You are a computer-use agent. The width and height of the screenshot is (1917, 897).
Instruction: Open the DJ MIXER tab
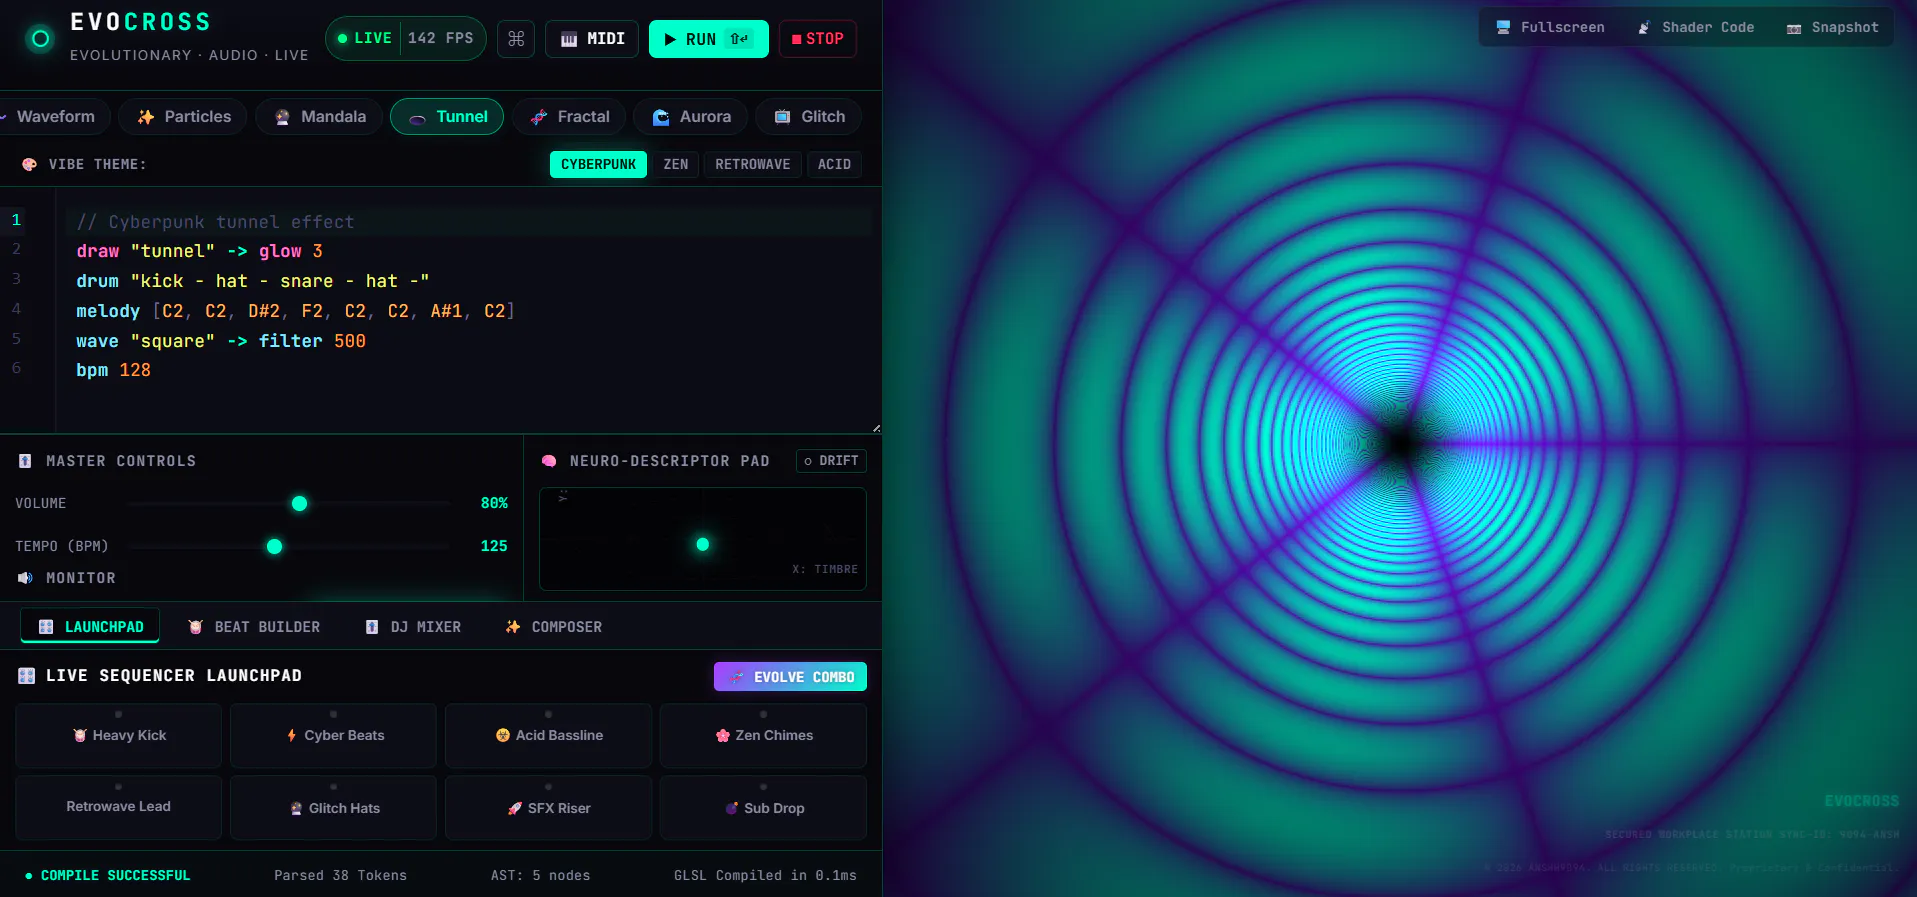[413, 627]
